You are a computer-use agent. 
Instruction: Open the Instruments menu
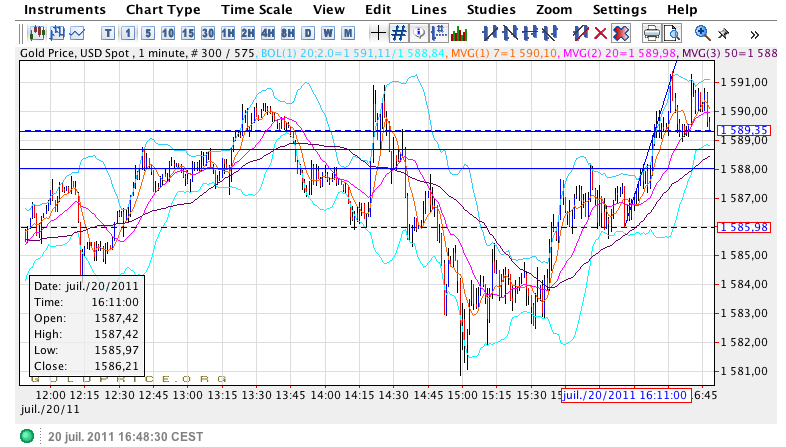tap(65, 9)
